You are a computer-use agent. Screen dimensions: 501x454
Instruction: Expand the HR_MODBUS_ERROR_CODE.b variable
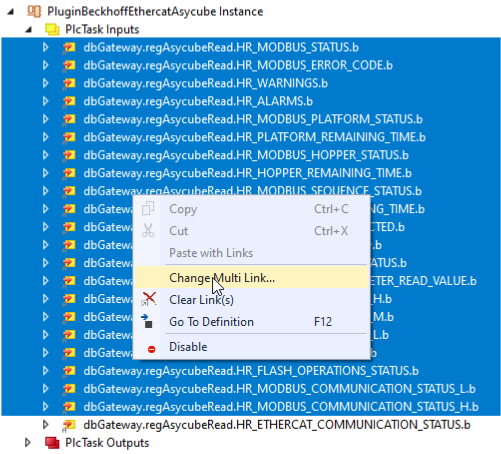pyautogui.click(x=46, y=65)
